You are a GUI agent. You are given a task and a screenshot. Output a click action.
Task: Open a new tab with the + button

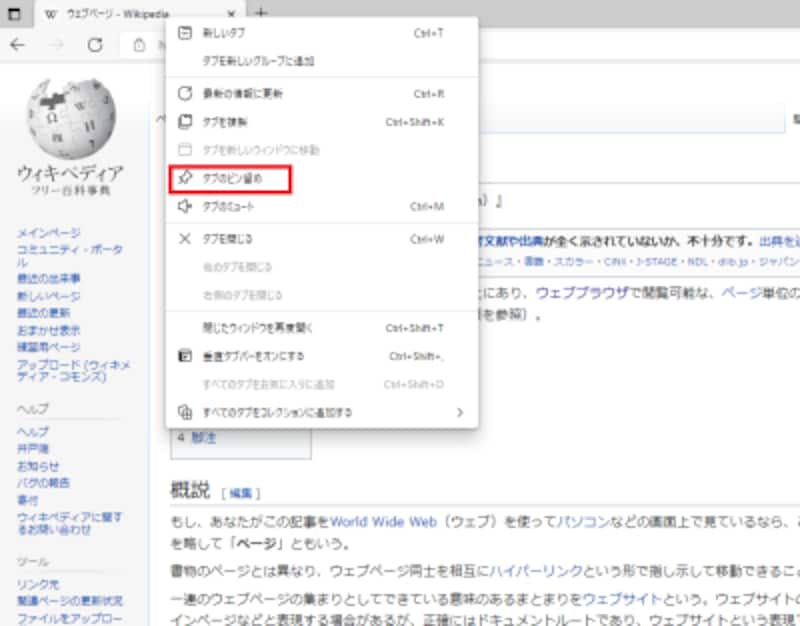pos(259,14)
